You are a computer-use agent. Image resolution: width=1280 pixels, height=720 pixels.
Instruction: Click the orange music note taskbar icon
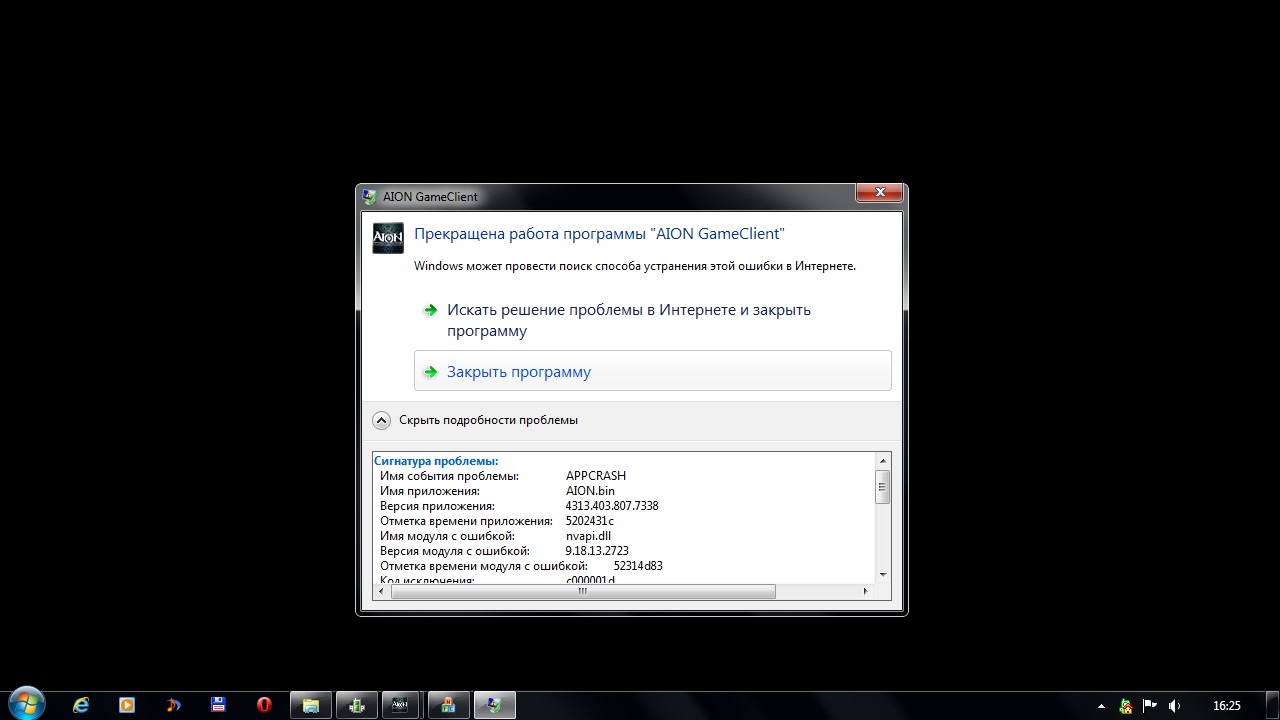point(173,705)
